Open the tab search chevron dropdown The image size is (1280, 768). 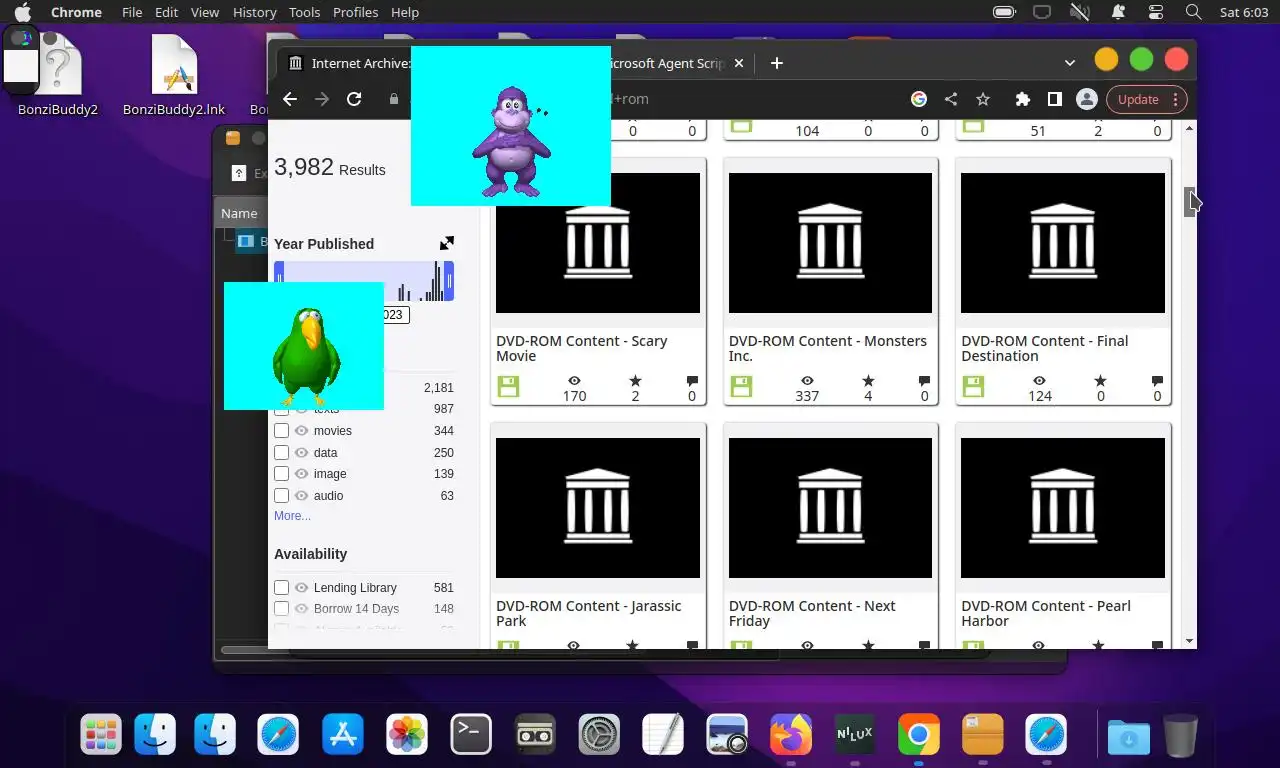[x=1069, y=63]
